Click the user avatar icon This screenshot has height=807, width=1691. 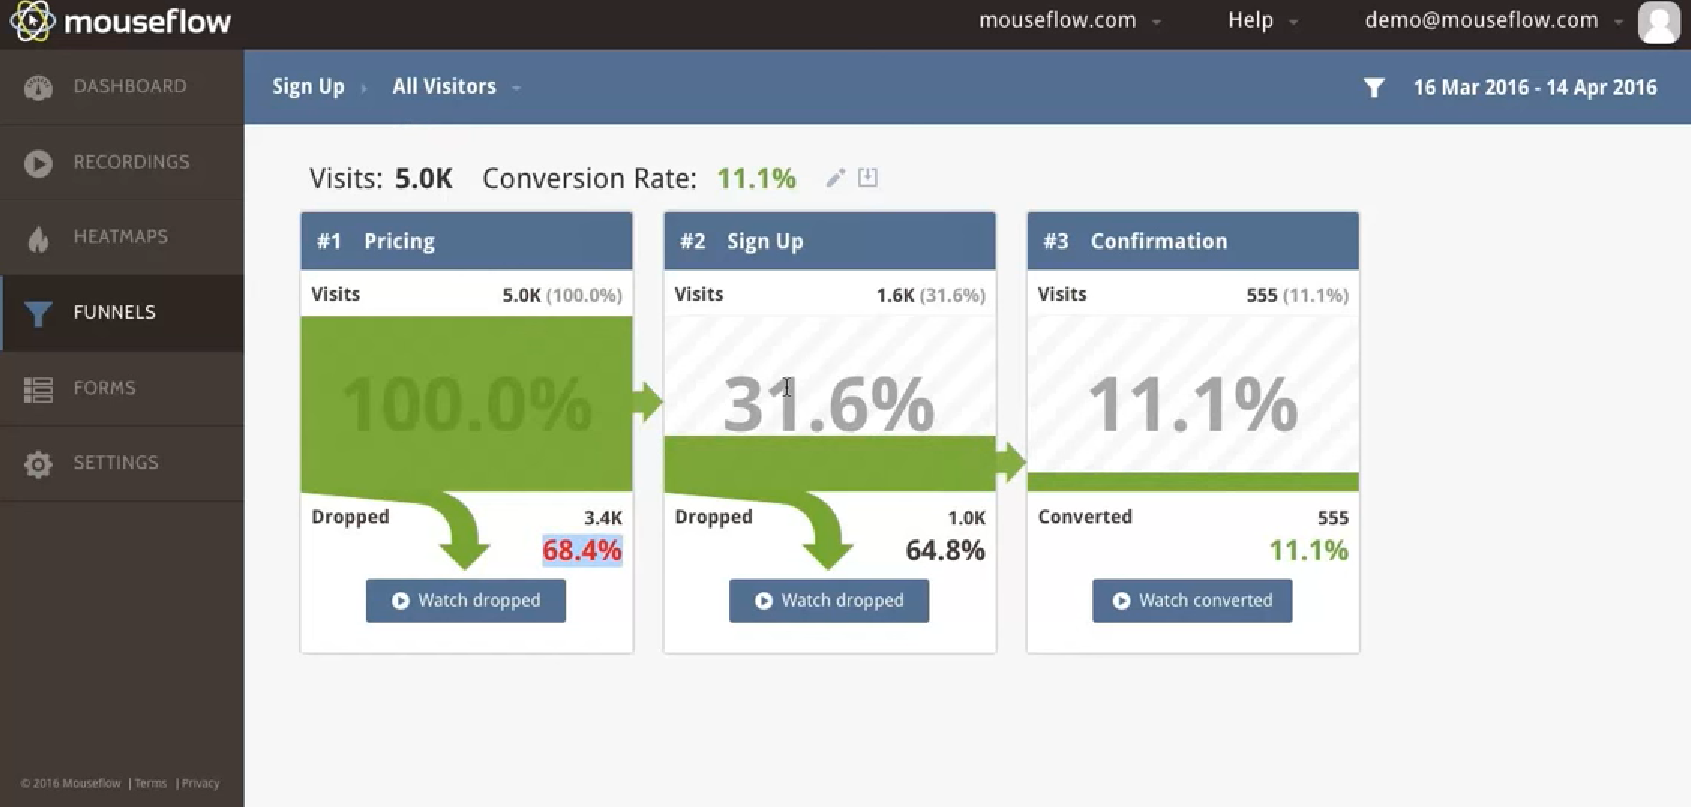coord(1658,22)
